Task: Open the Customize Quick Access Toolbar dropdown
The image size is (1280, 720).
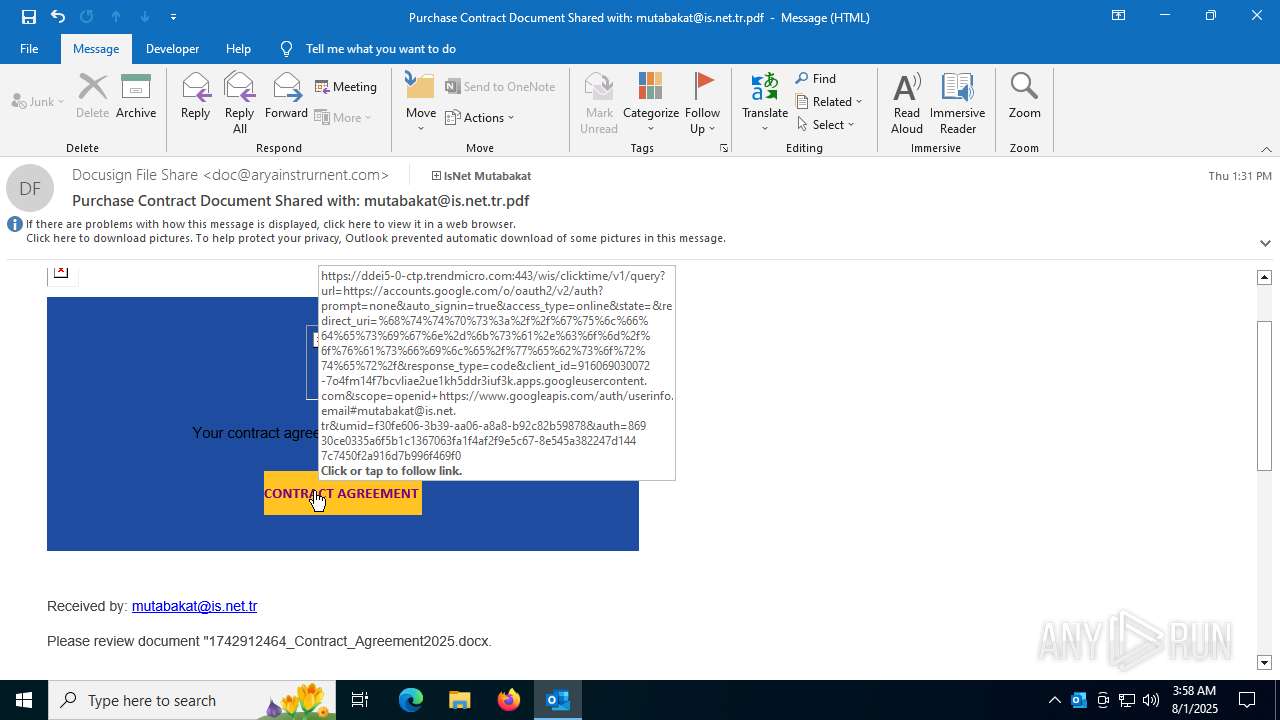Action: (173, 16)
